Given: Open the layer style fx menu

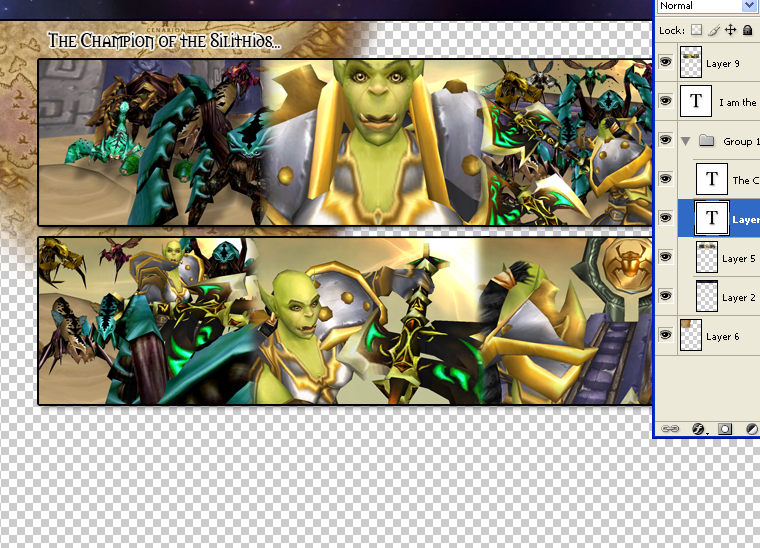Looking at the screenshot, I should pyautogui.click(x=698, y=428).
